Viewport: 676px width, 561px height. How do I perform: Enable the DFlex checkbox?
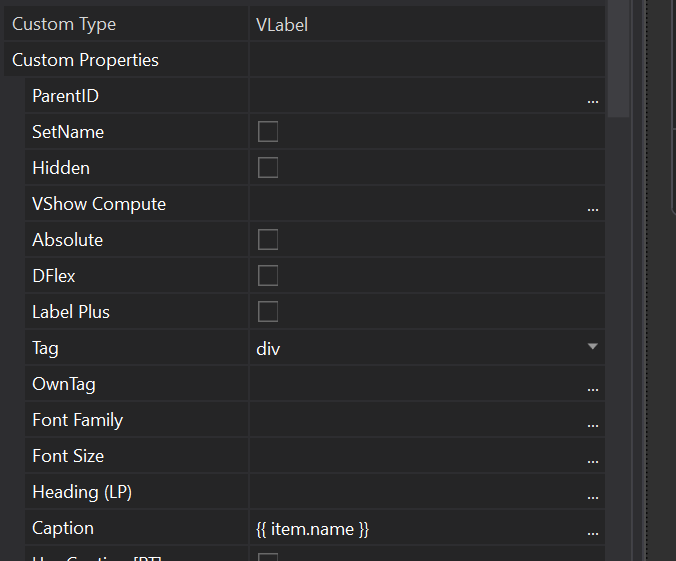point(268,276)
